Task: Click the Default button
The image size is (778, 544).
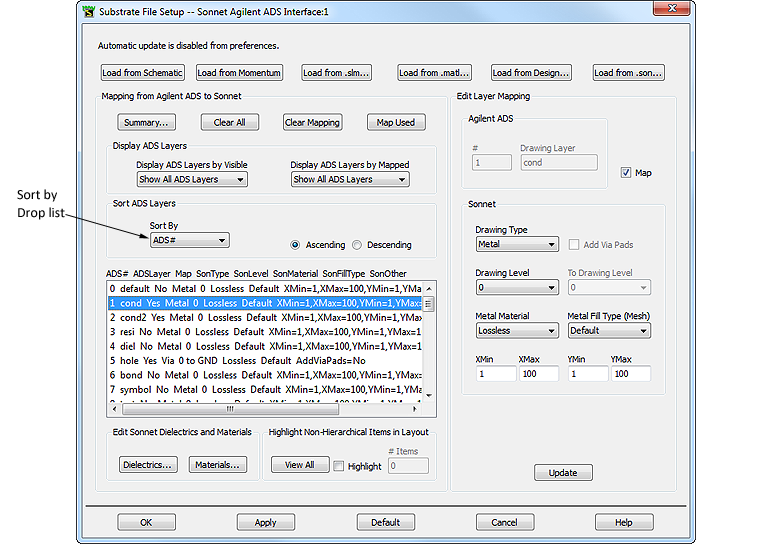Action: [386, 523]
